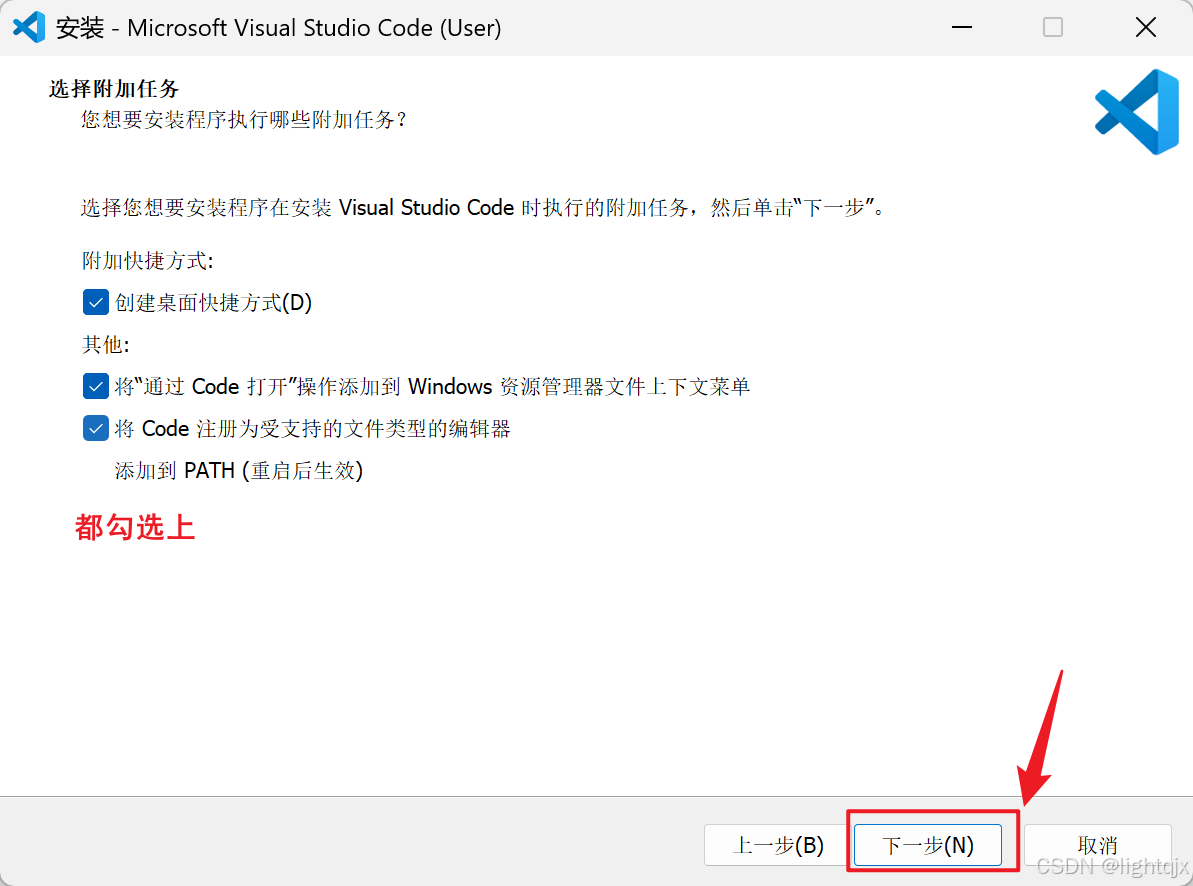Viewport: 1193px width, 886px height.
Task: Toggle registering Code as supported file types editor
Action: [x=95, y=428]
